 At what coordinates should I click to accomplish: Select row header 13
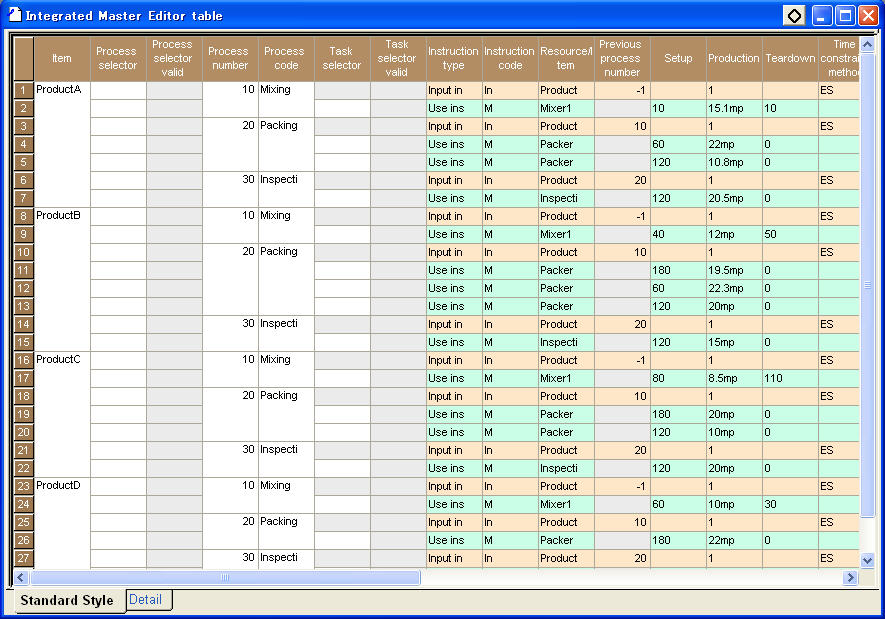click(x=23, y=306)
